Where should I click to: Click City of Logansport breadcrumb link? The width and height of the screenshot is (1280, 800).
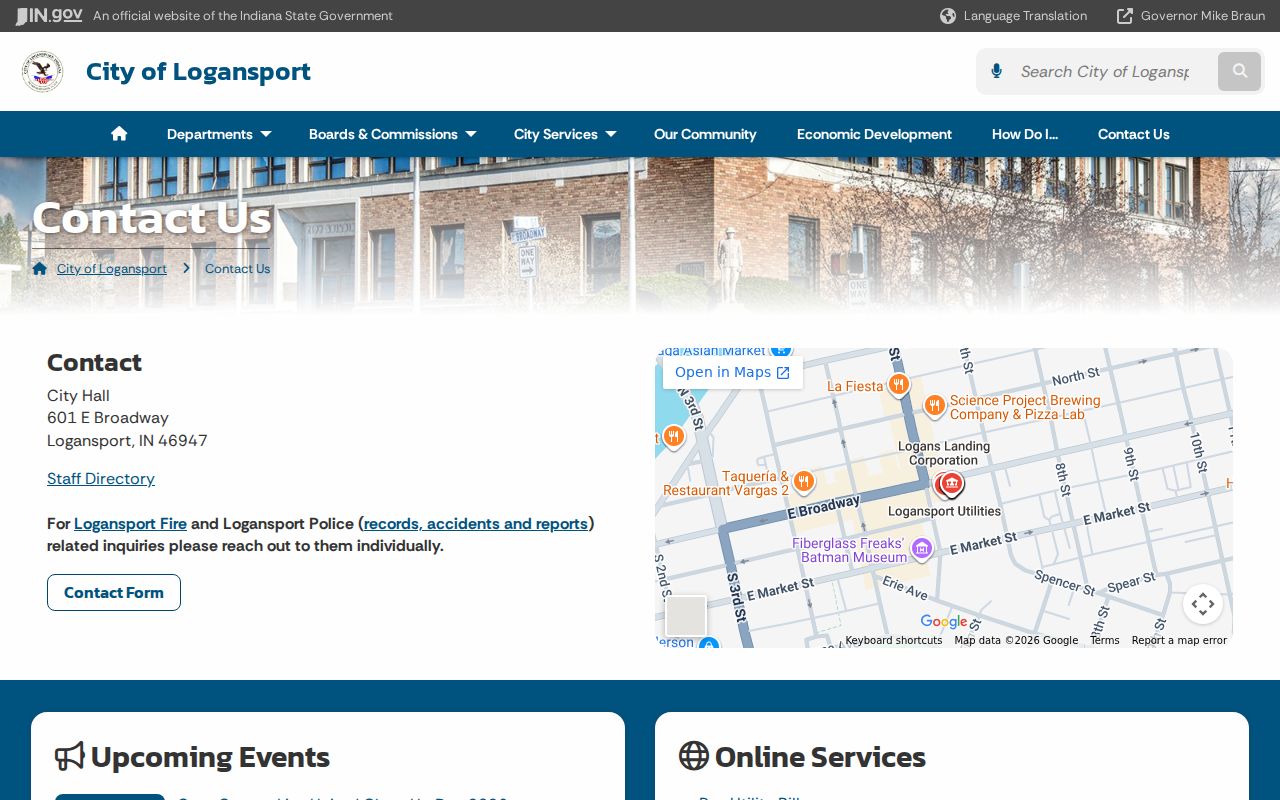(112, 269)
